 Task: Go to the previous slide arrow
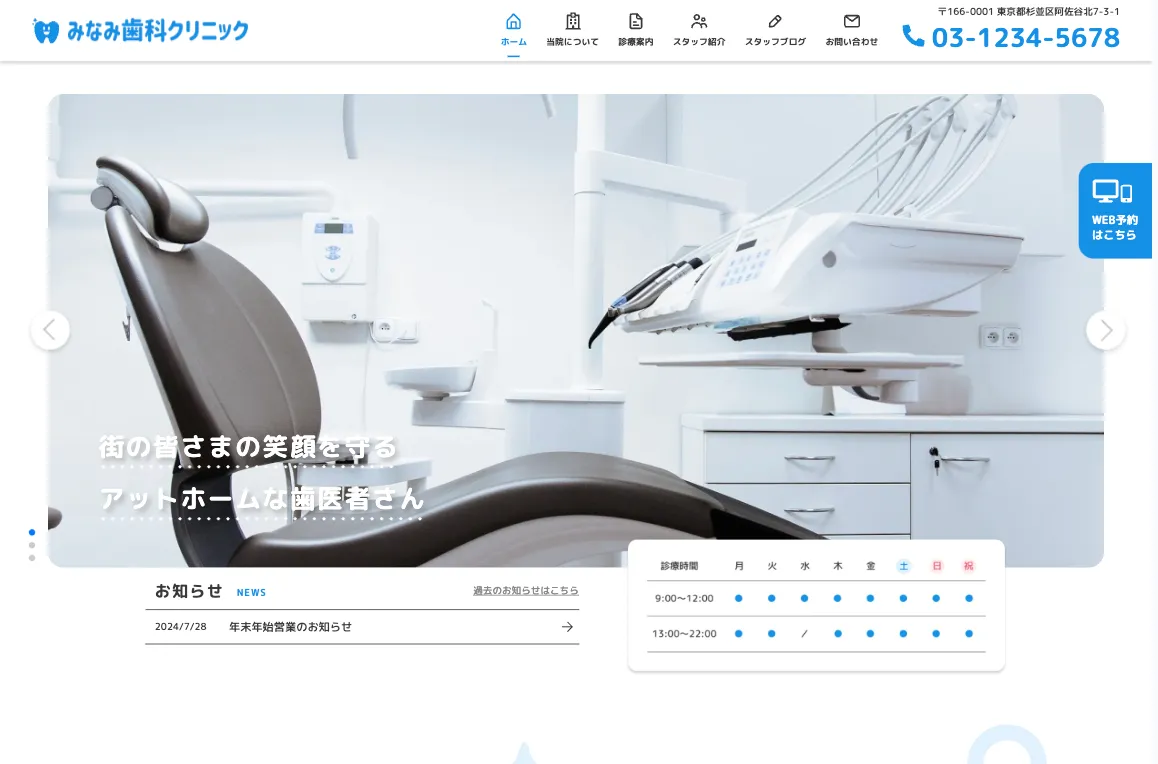pyautogui.click(x=51, y=330)
